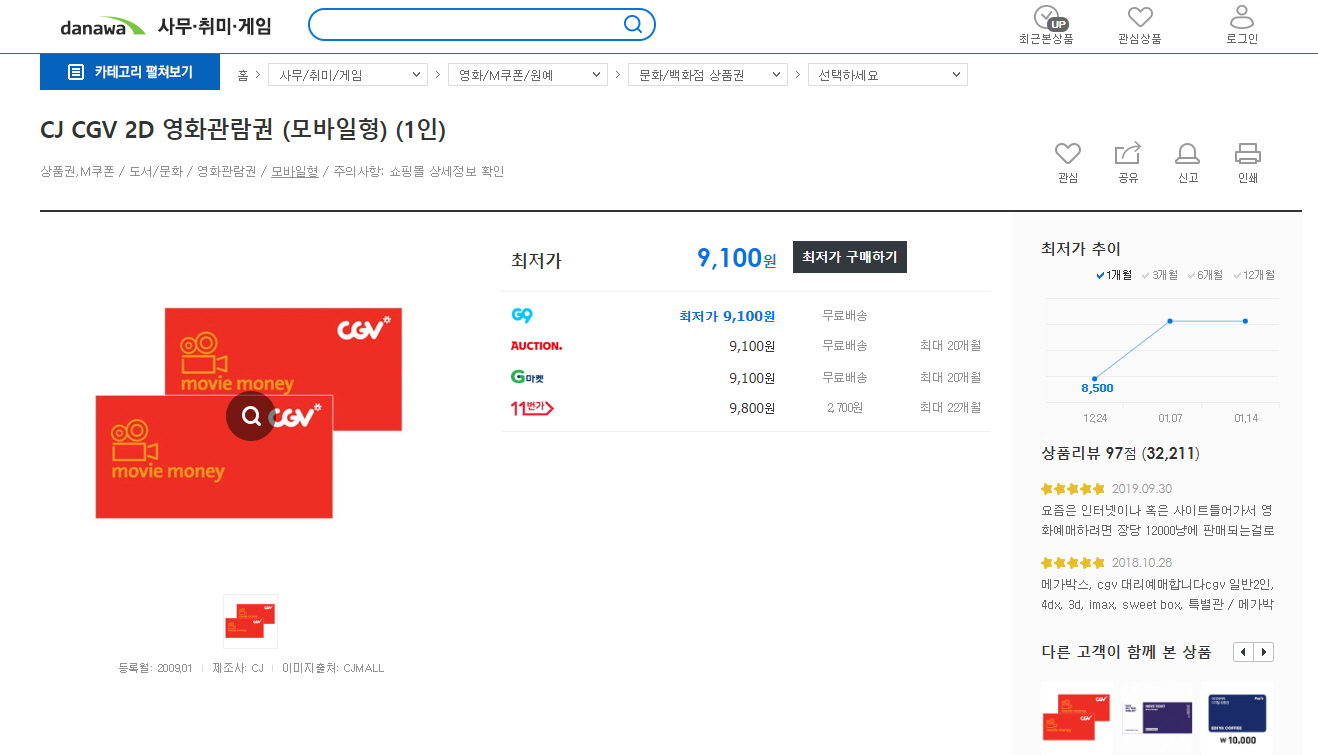Open the 사무/취미/게임 breadcrumb dropdown
Screen dimensions: 1318x755
pos(348,75)
